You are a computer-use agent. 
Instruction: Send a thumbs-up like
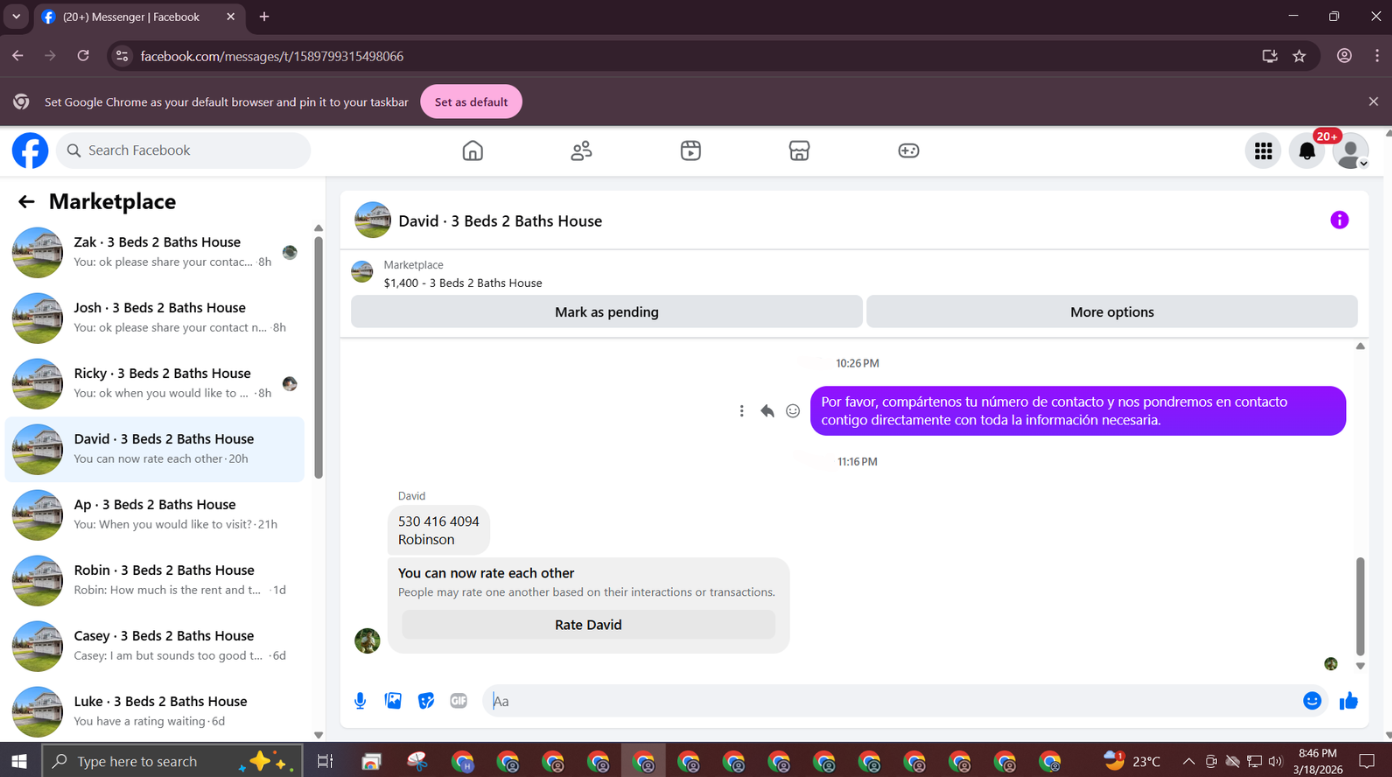pyautogui.click(x=1348, y=701)
